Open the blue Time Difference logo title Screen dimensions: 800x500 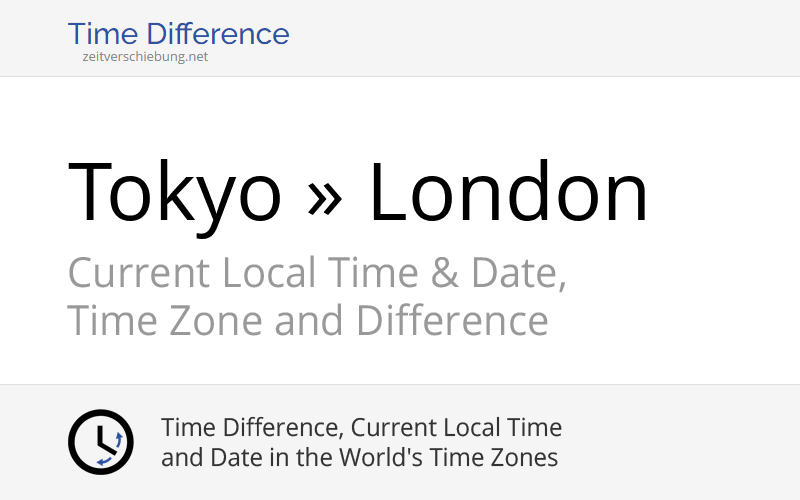[x=178, y=34]
